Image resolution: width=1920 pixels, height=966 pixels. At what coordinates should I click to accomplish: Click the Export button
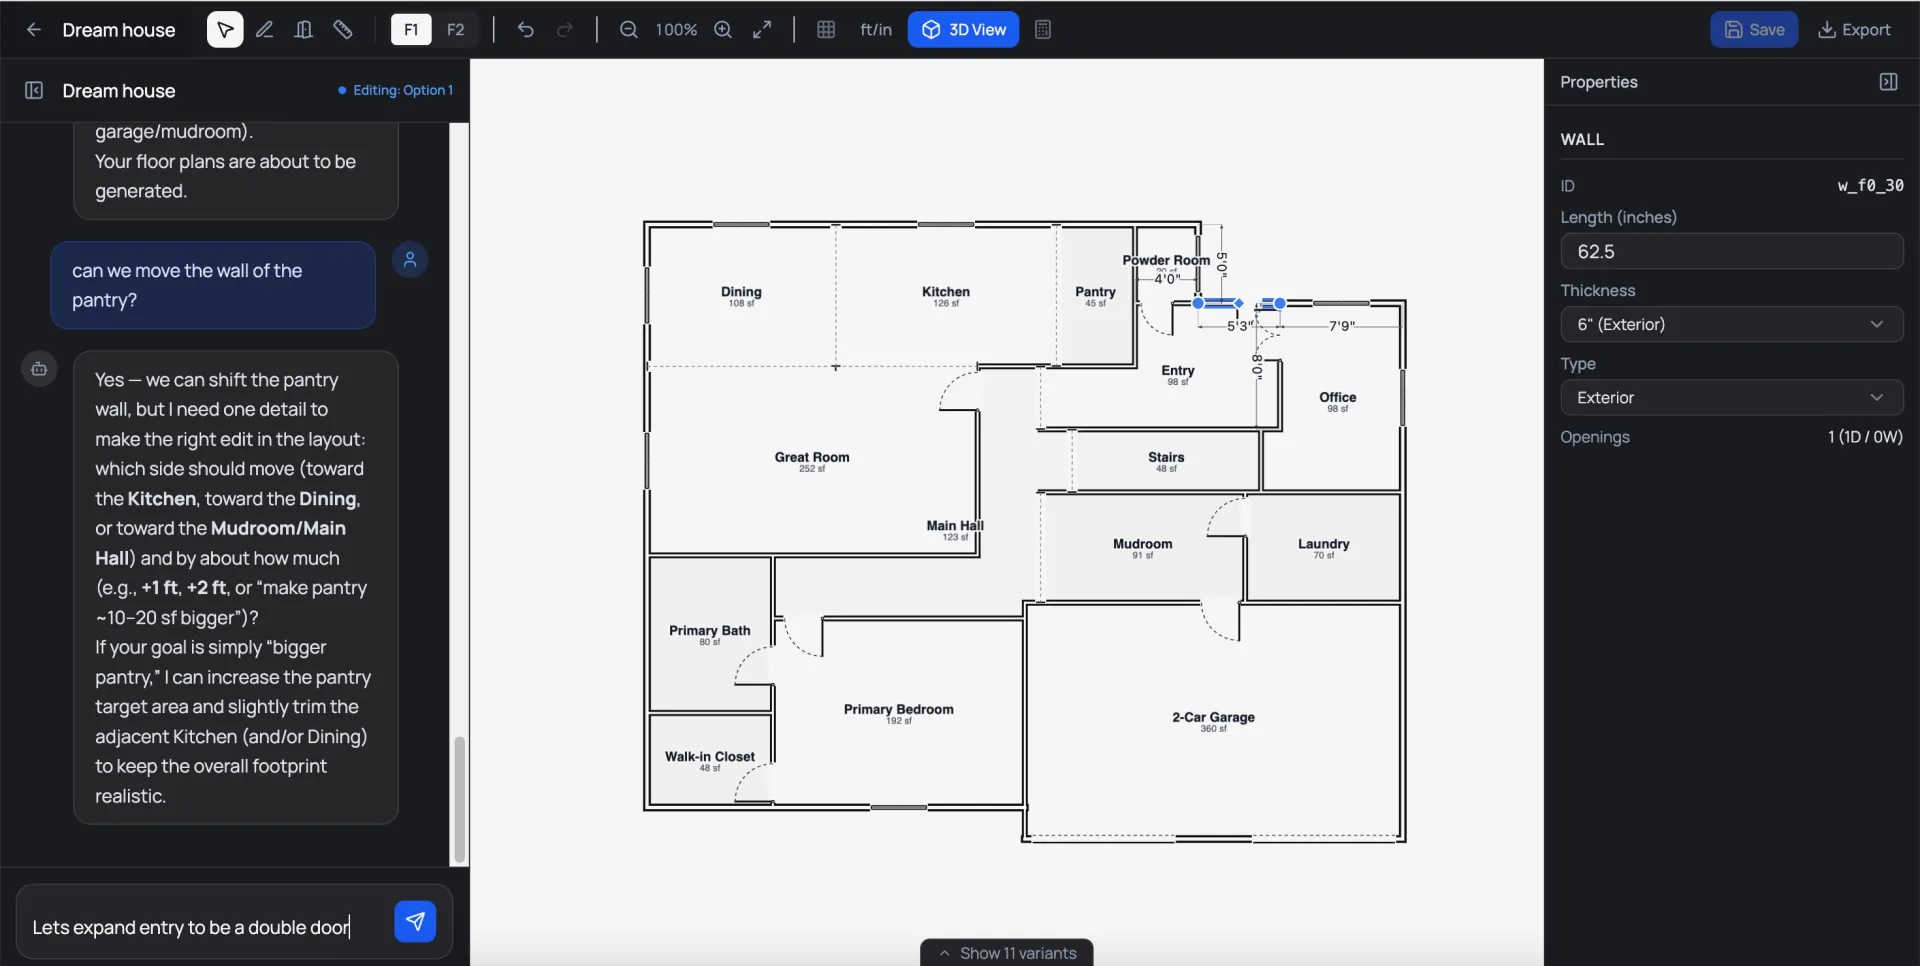(x=1856, y=29)
